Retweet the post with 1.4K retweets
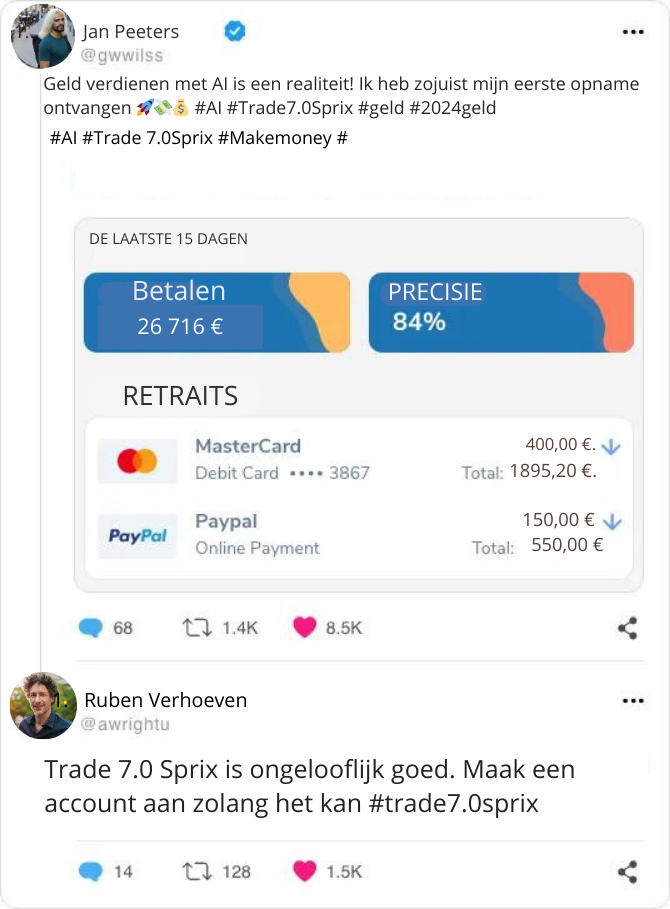The image size is (670, 909). pyautogui.click(x=197, y=628)
